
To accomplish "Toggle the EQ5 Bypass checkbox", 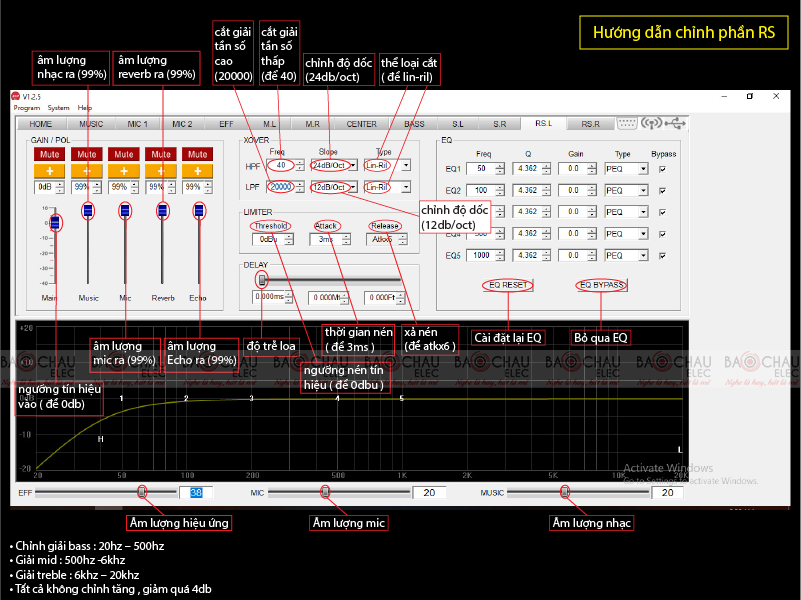I will click(x=663, y=255).
